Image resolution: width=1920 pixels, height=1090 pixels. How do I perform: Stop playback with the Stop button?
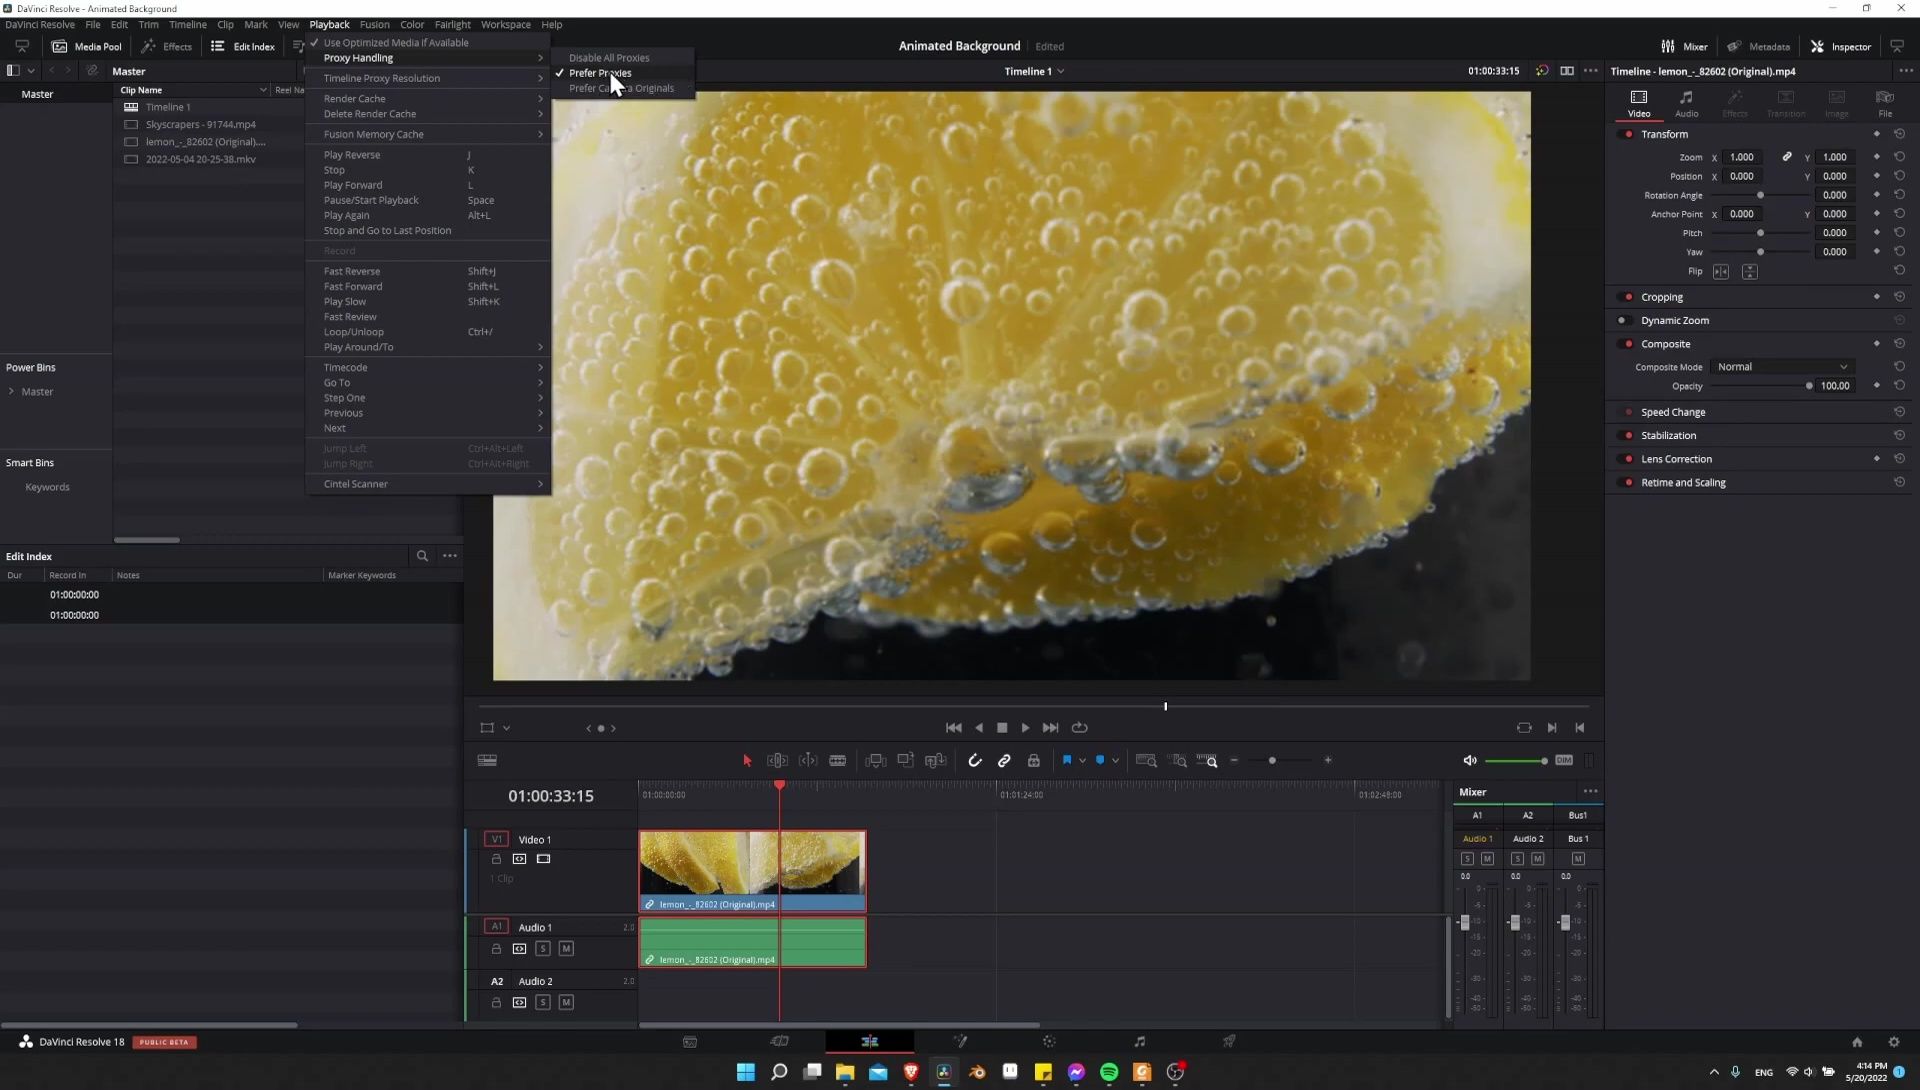coord(1002,728)
